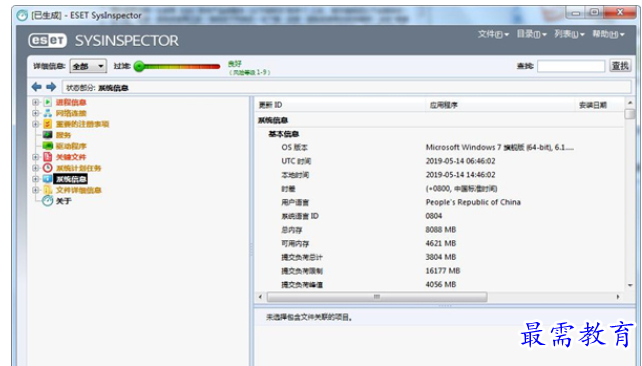Viewport: 642px width, 366px height.
Task: Expand the 关键文件 tree node
Action: (x=36, y=157)
